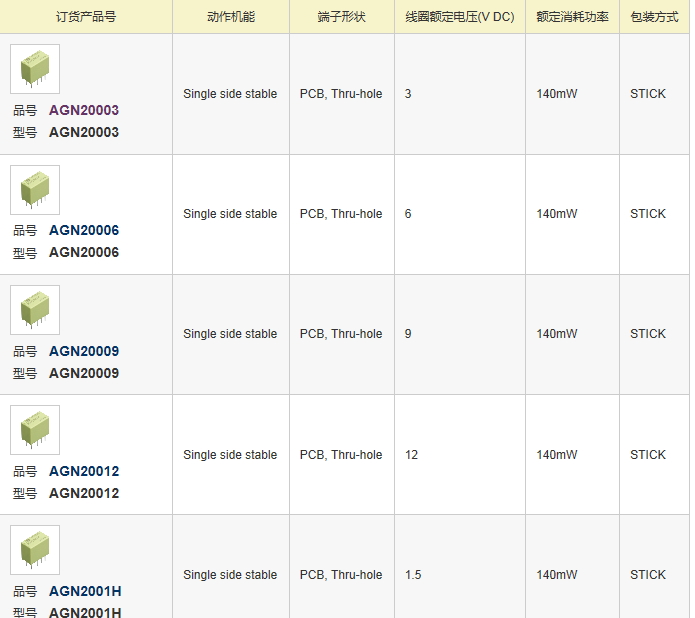Screen dimensions: 695x618
Task: Click the 端子形状 column header
Action: 341,17
